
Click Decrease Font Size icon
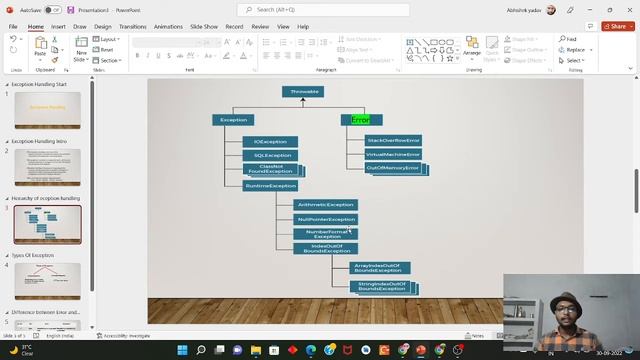point(238,42)
